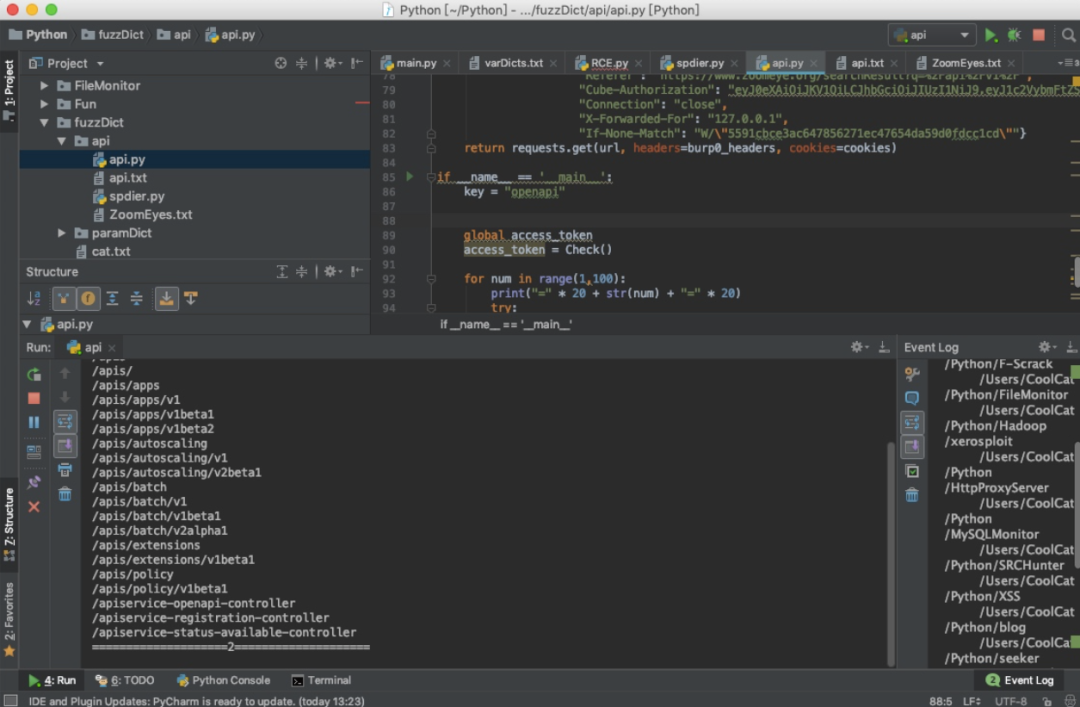Open the Terminal tool window
The image size is (1080, 707).
[320, 680]
